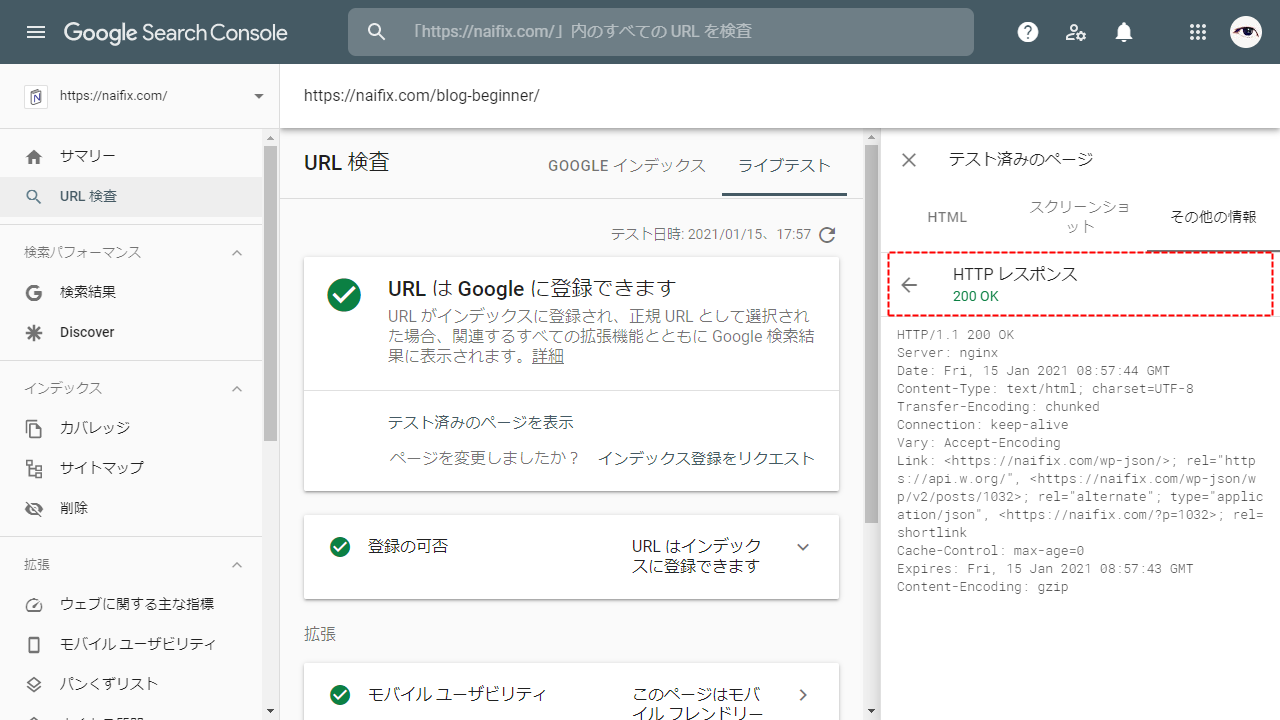
Task: Expand the 登録の可否 card chevron
Action: (x=803, y=547)
